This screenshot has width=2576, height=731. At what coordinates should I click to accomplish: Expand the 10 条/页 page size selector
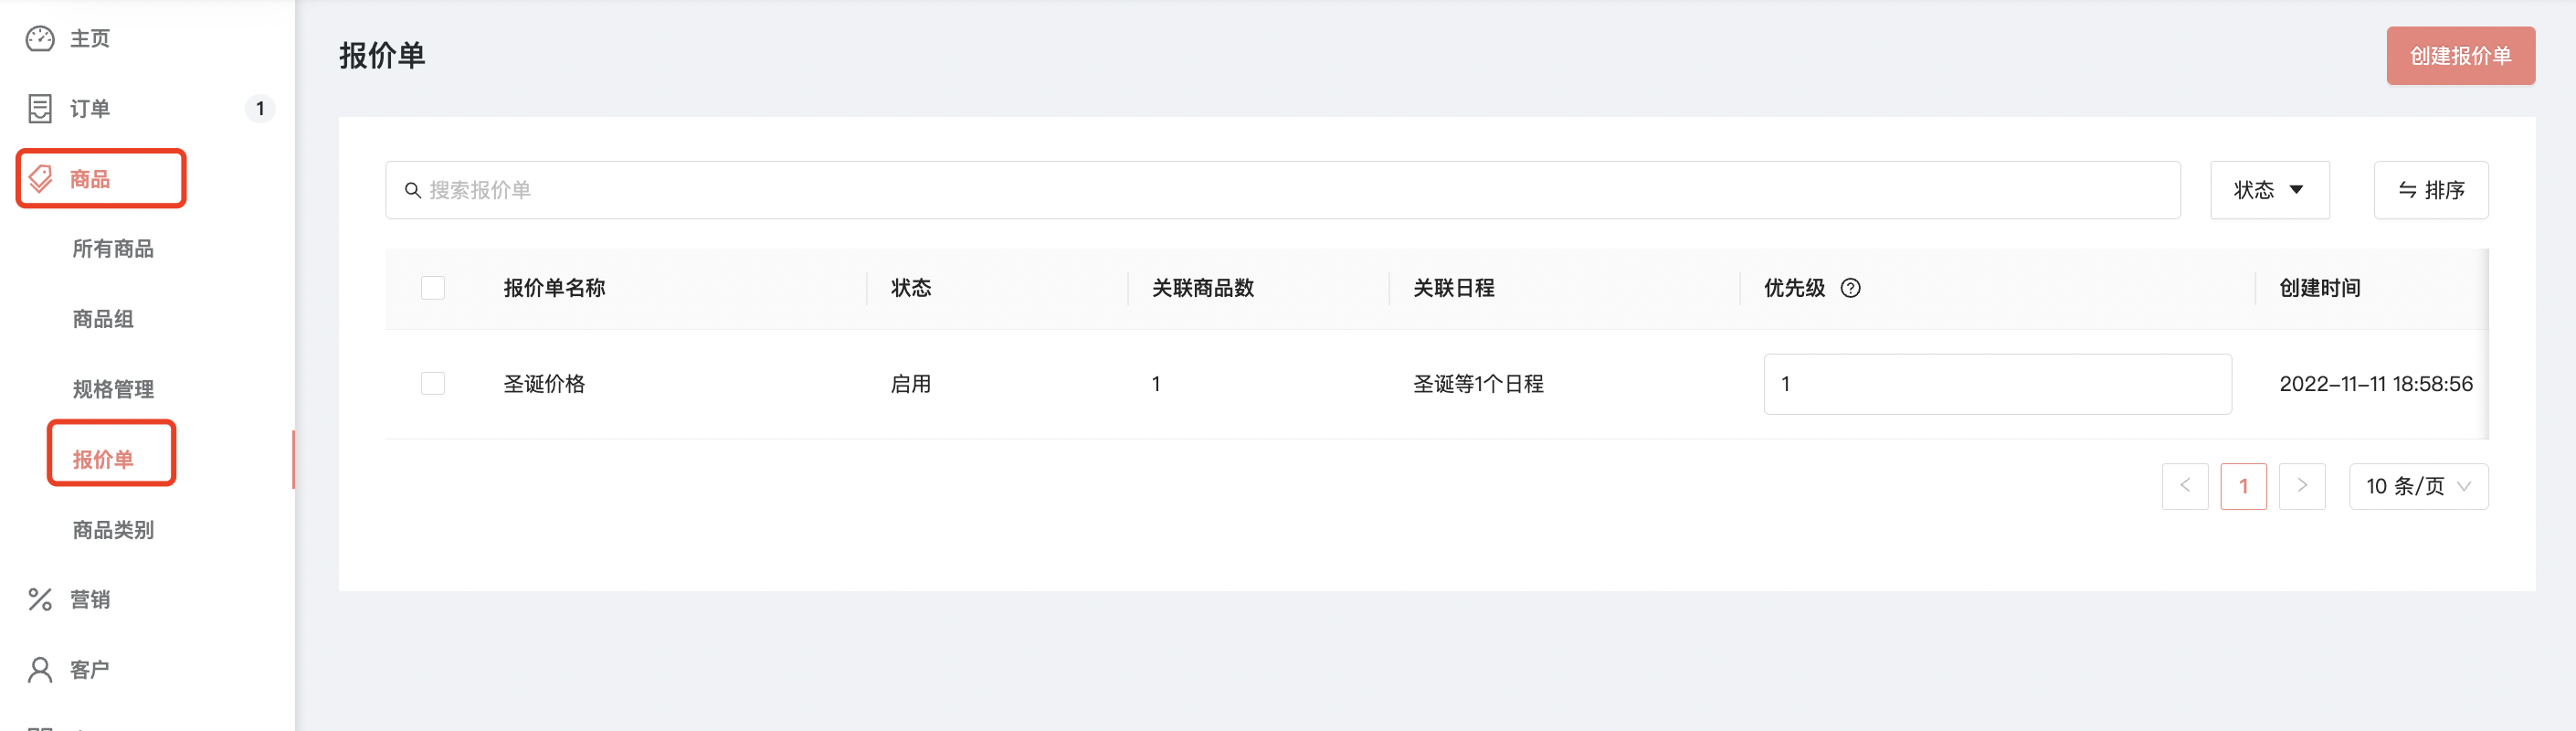click(x=2418, y=487)
